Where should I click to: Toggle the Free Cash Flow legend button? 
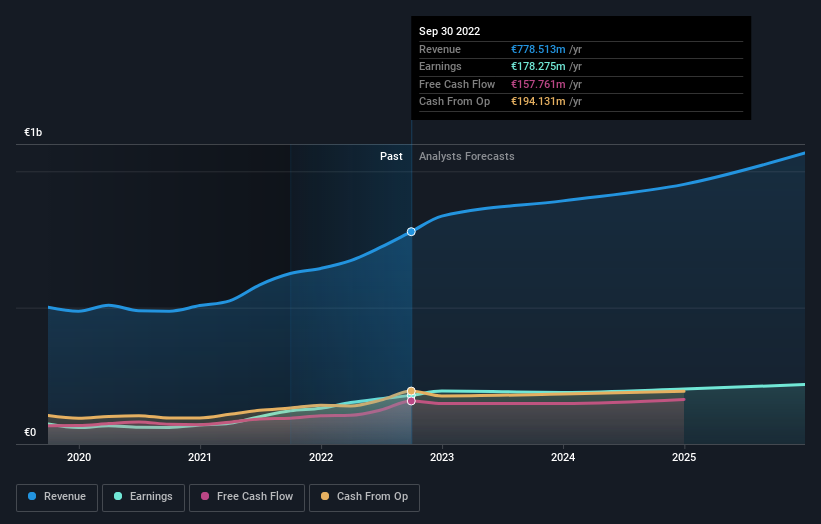pyautogui.click(x=247, y=497)
